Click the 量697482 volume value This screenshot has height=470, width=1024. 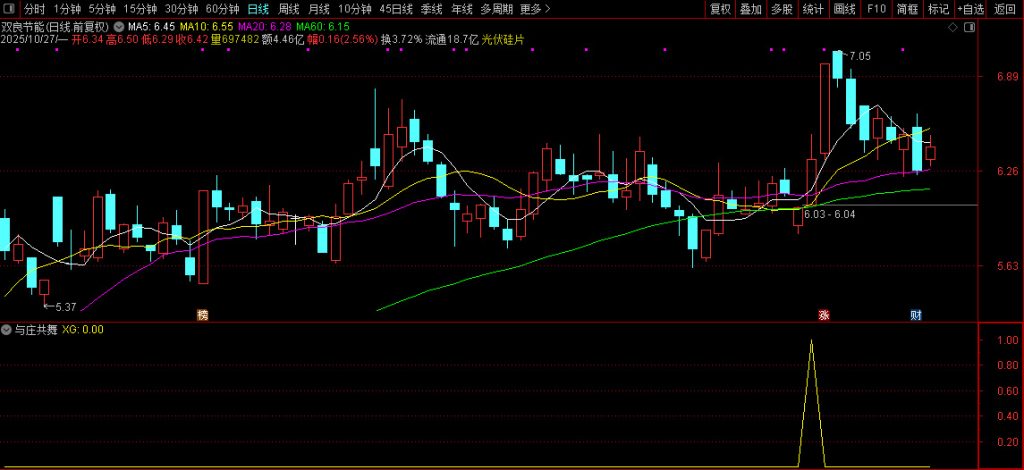pyautogui.click(x=234, y=40)
